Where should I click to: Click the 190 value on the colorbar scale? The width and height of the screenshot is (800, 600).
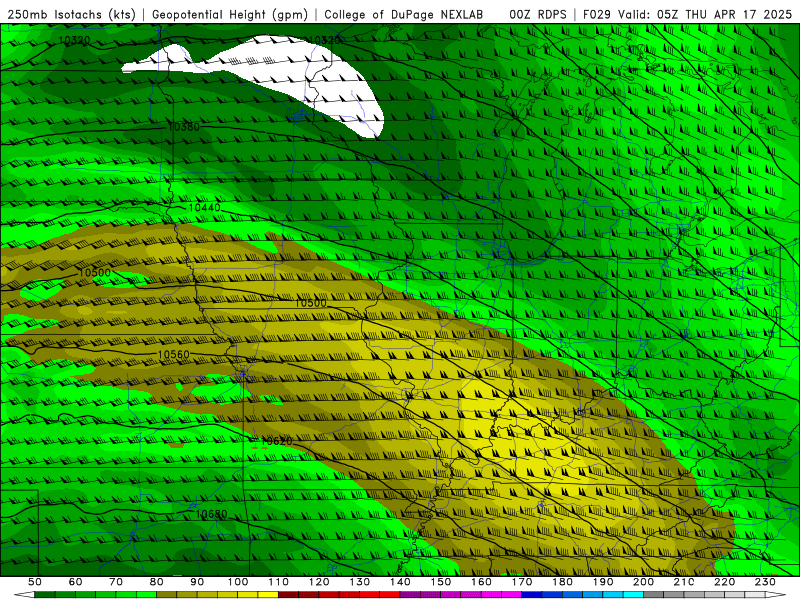603,582
